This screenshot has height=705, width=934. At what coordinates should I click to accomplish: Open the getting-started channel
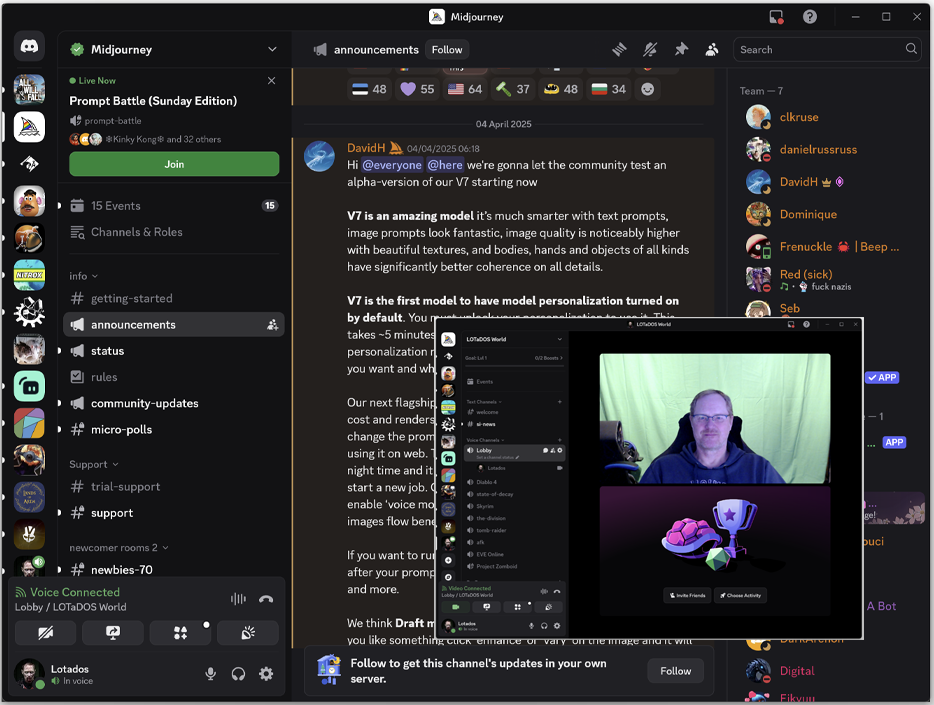click(131, 298)
